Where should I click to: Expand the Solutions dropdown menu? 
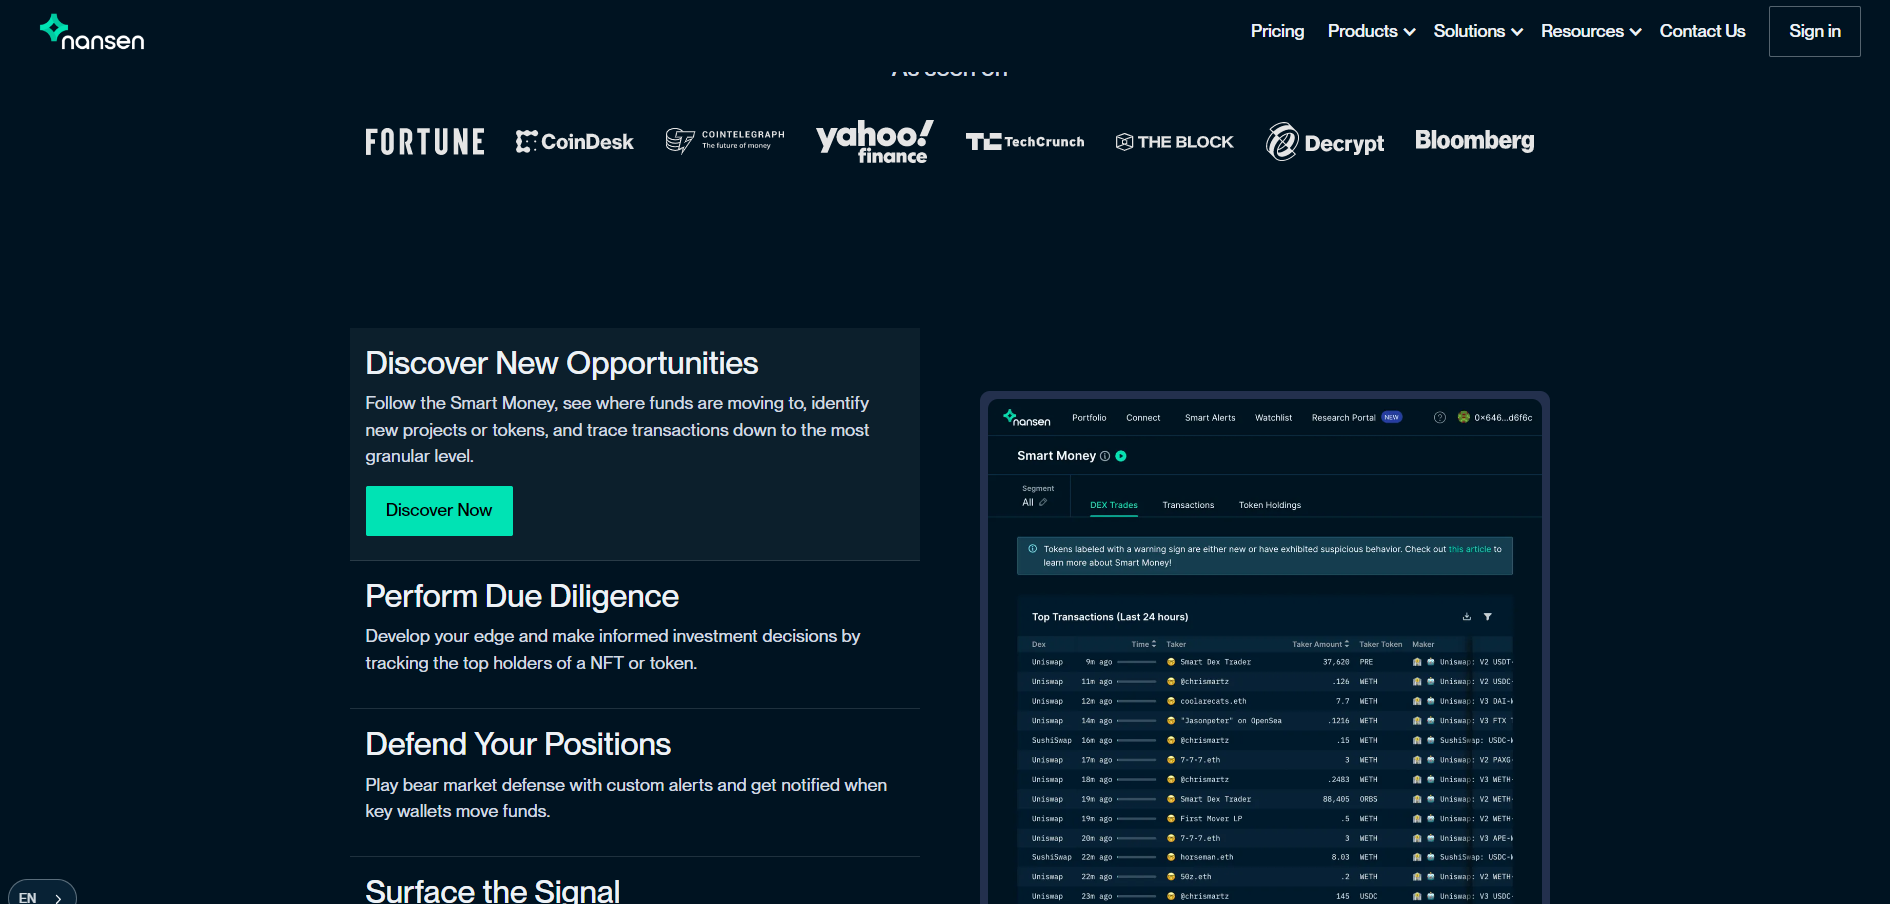pos(1478,31)
